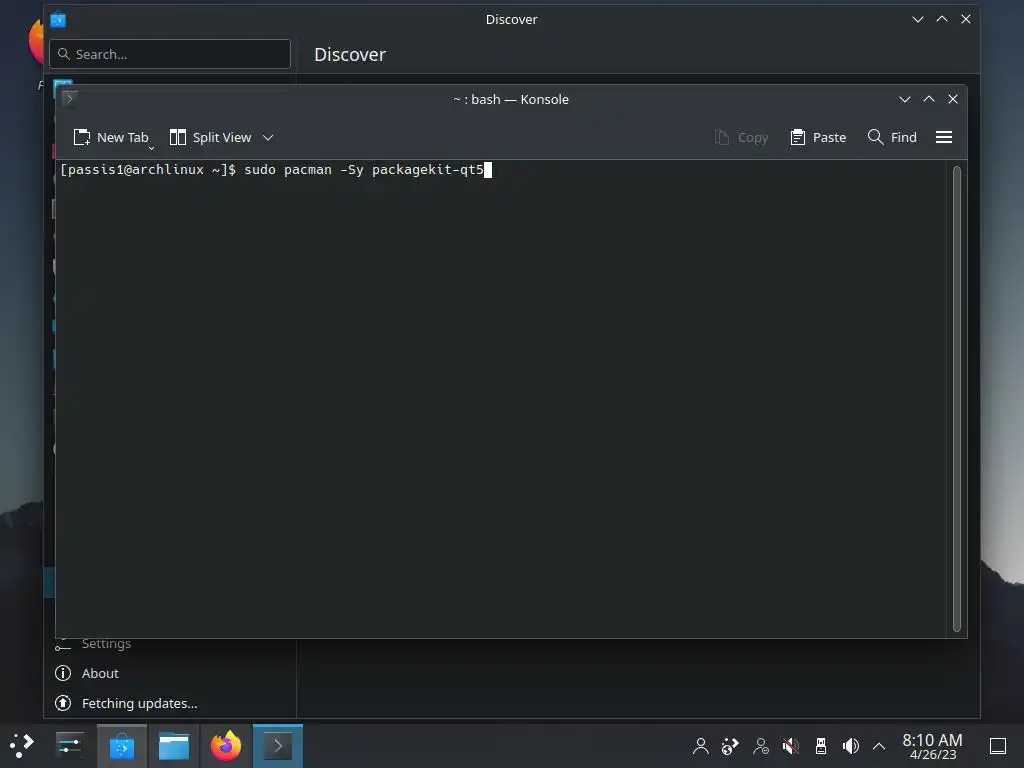This screenshot has width=1024, height=768.
Task: Open the audio volume tray icon
Action: pyautogui.click(x=850, y=746)
